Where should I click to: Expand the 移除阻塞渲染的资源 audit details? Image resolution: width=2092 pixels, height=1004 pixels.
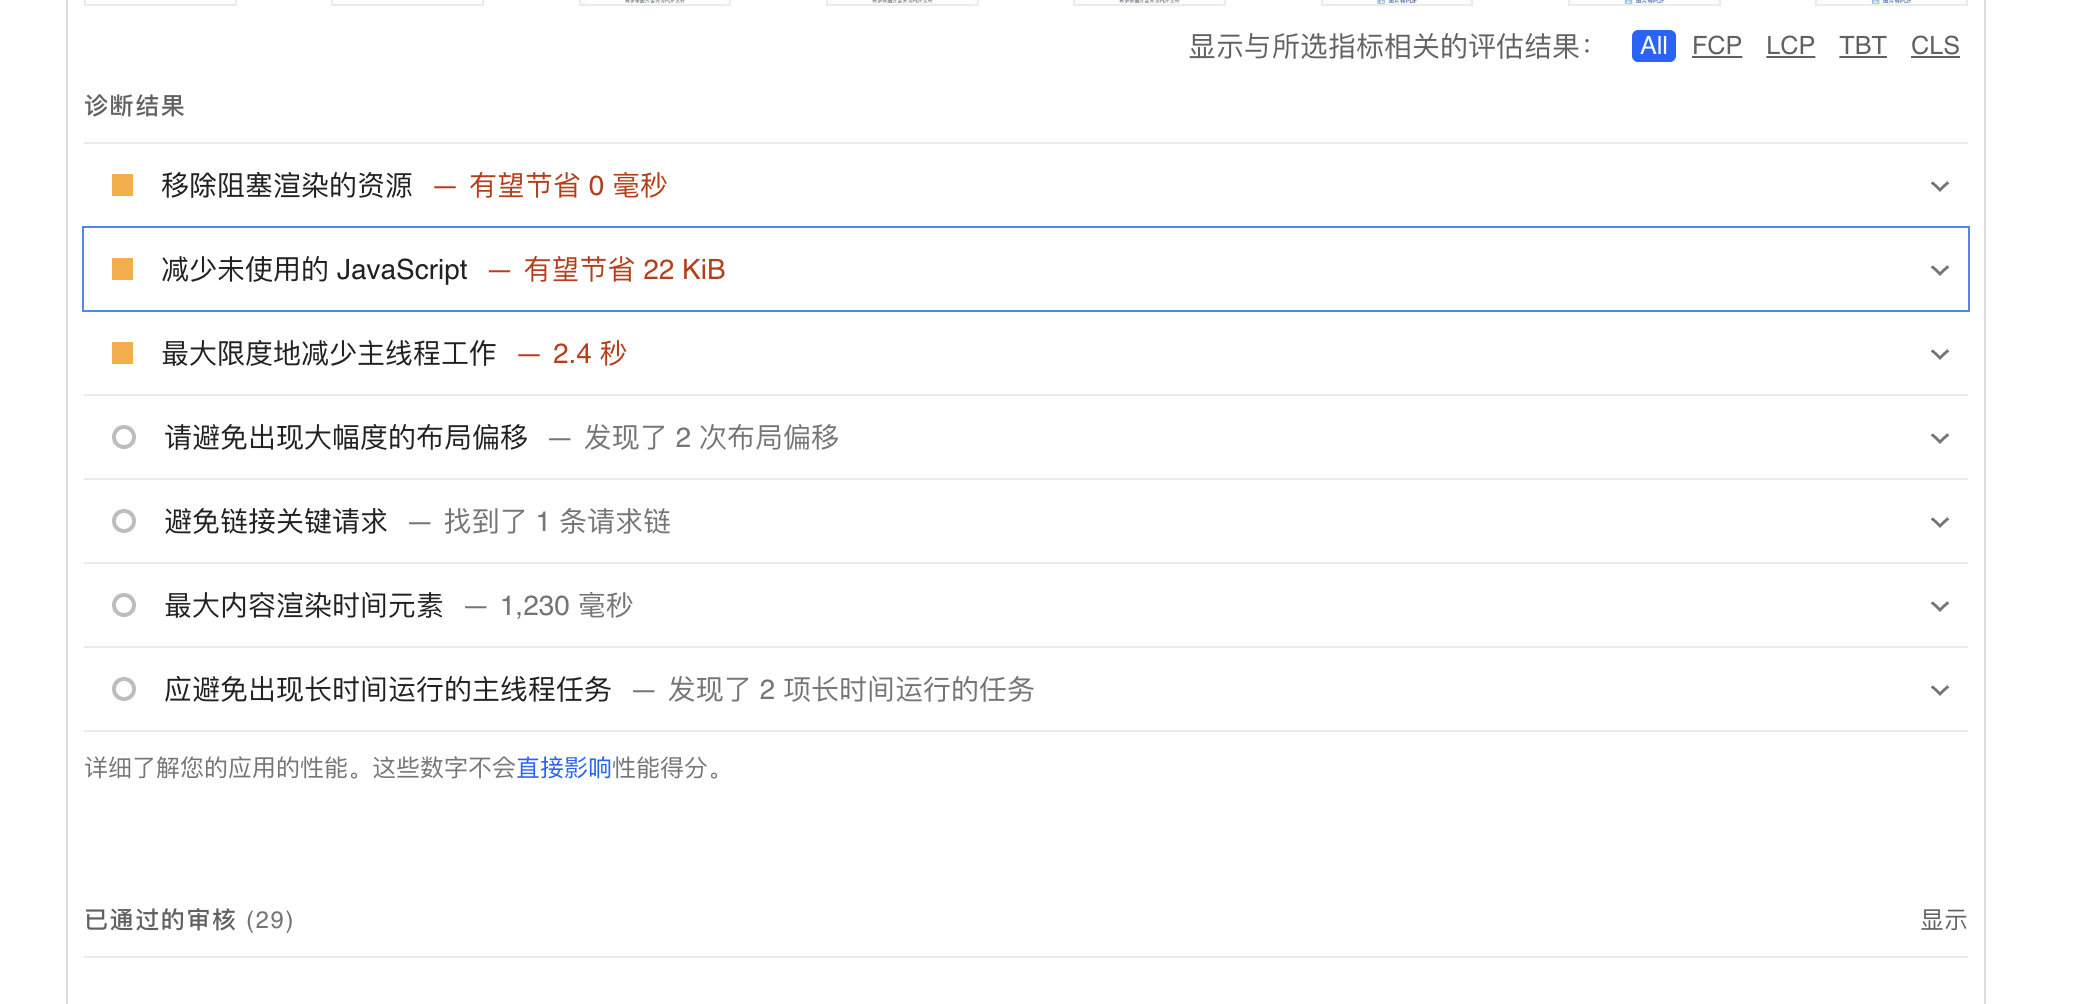[x=1941, y=186]
